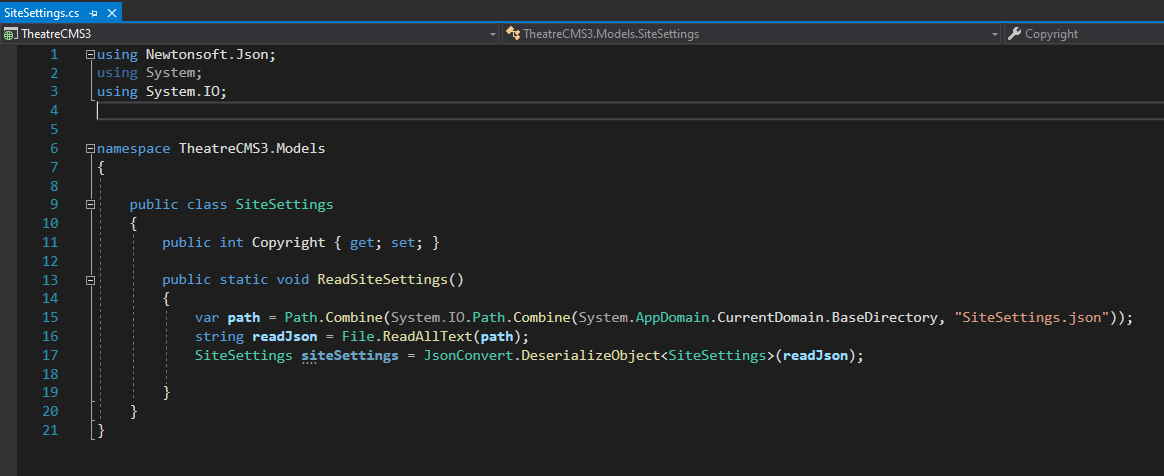Click 'BaseDirectory' on line 15
1164x476 pixels.
tap(885, 318)
